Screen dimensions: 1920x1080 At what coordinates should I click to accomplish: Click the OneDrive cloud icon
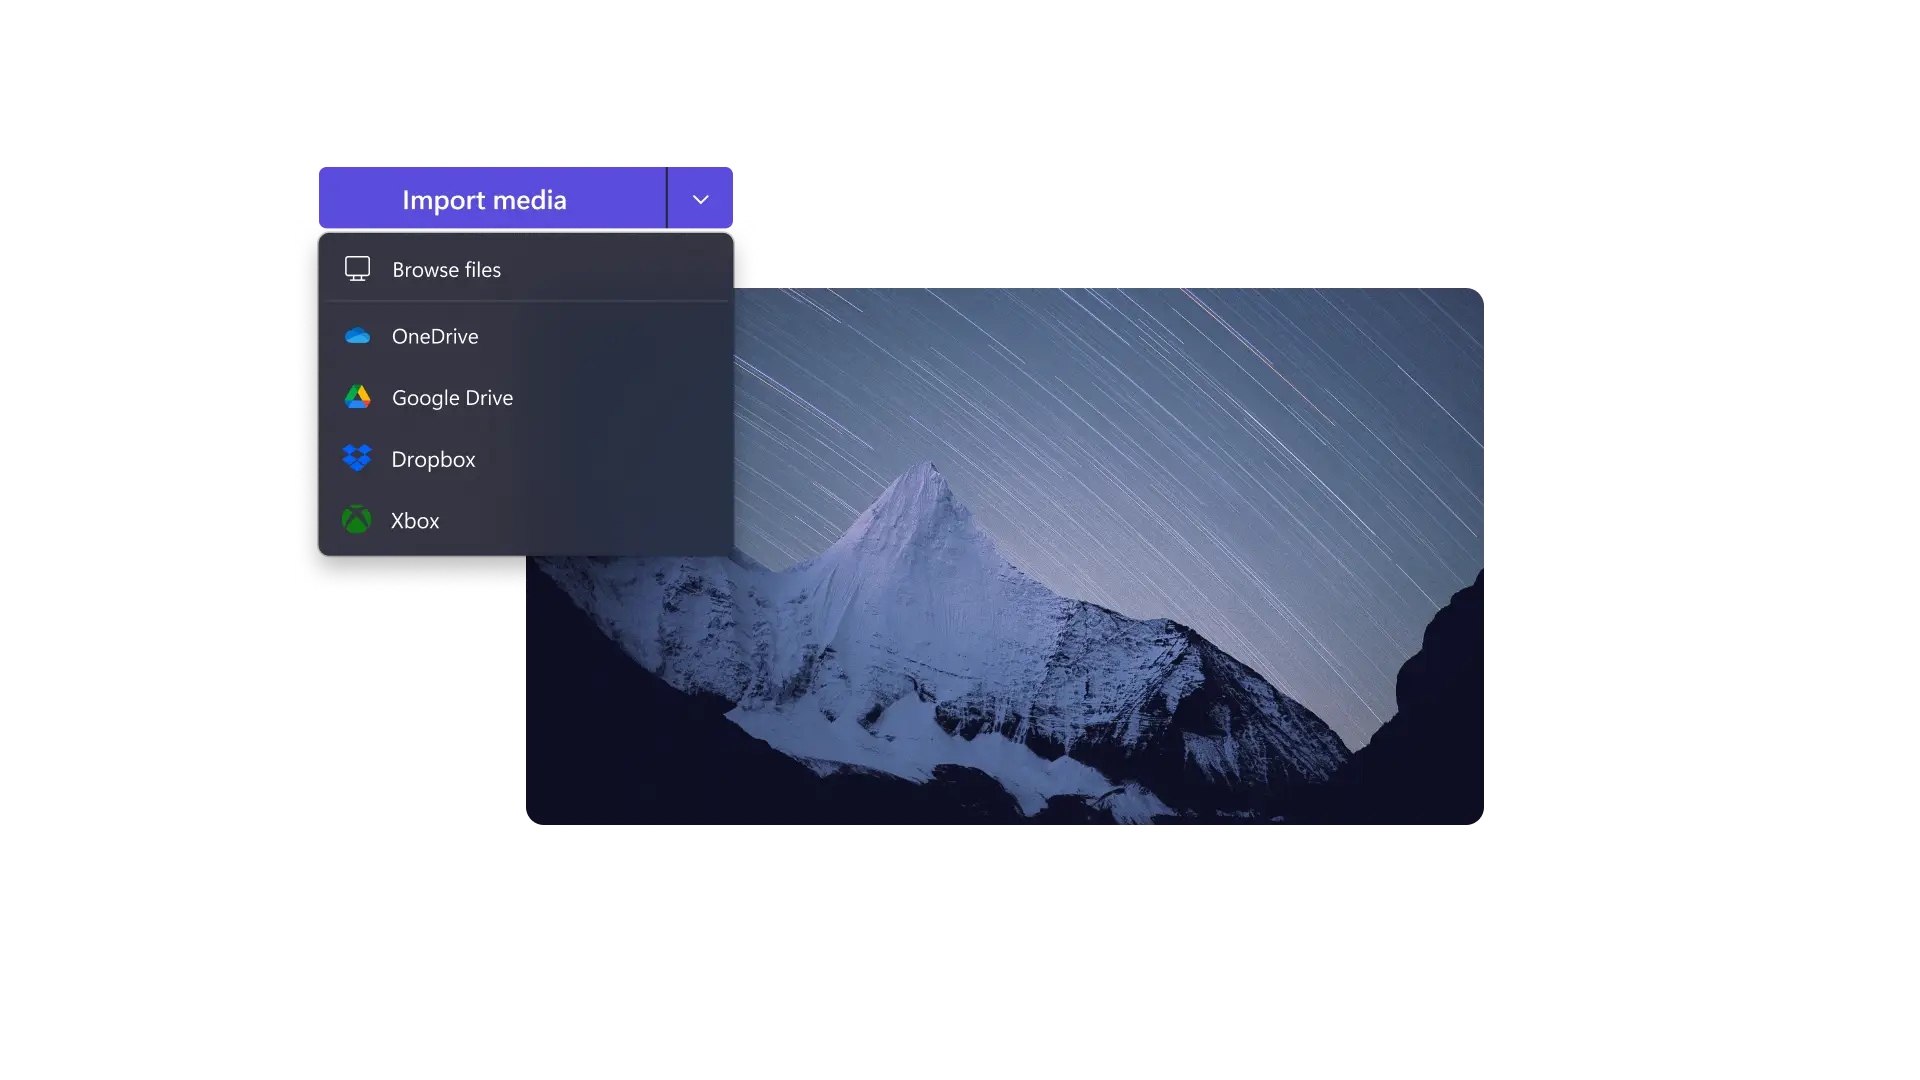pyautogui.click(x=357, y=336)
